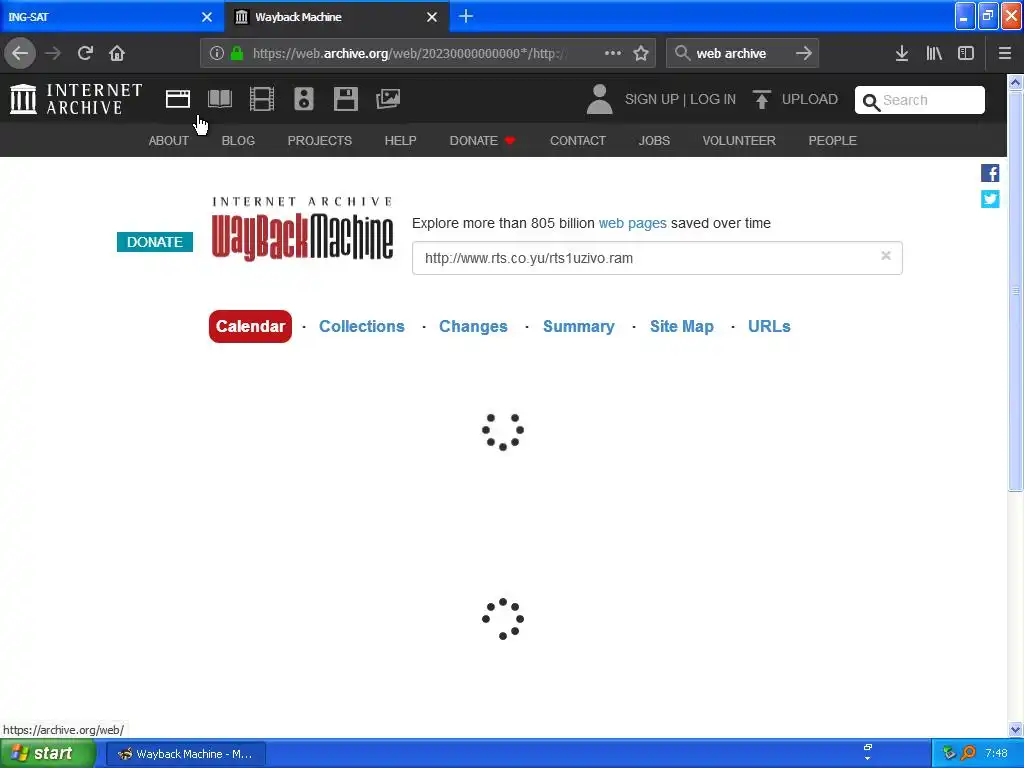This screenshot has width=1024, height=768.
Task: Click the SIGN UP link
Action: coord(652,99)
